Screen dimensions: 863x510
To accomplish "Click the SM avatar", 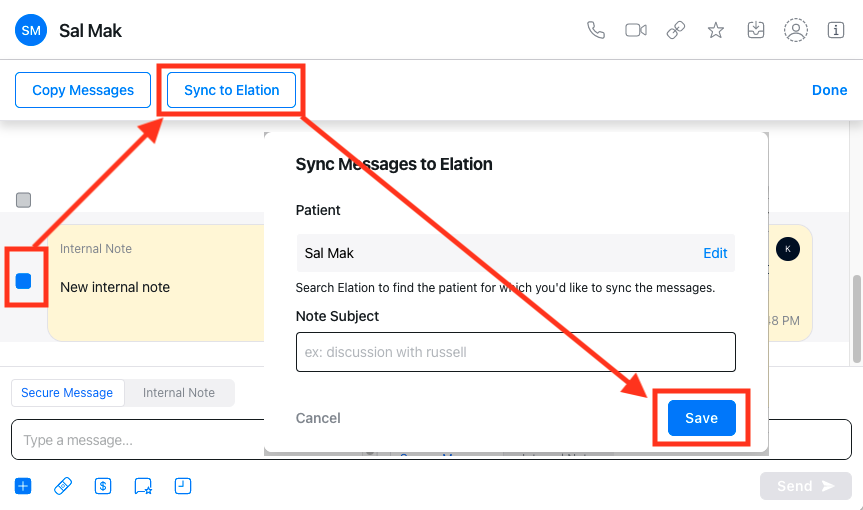I will coord(31,30).
